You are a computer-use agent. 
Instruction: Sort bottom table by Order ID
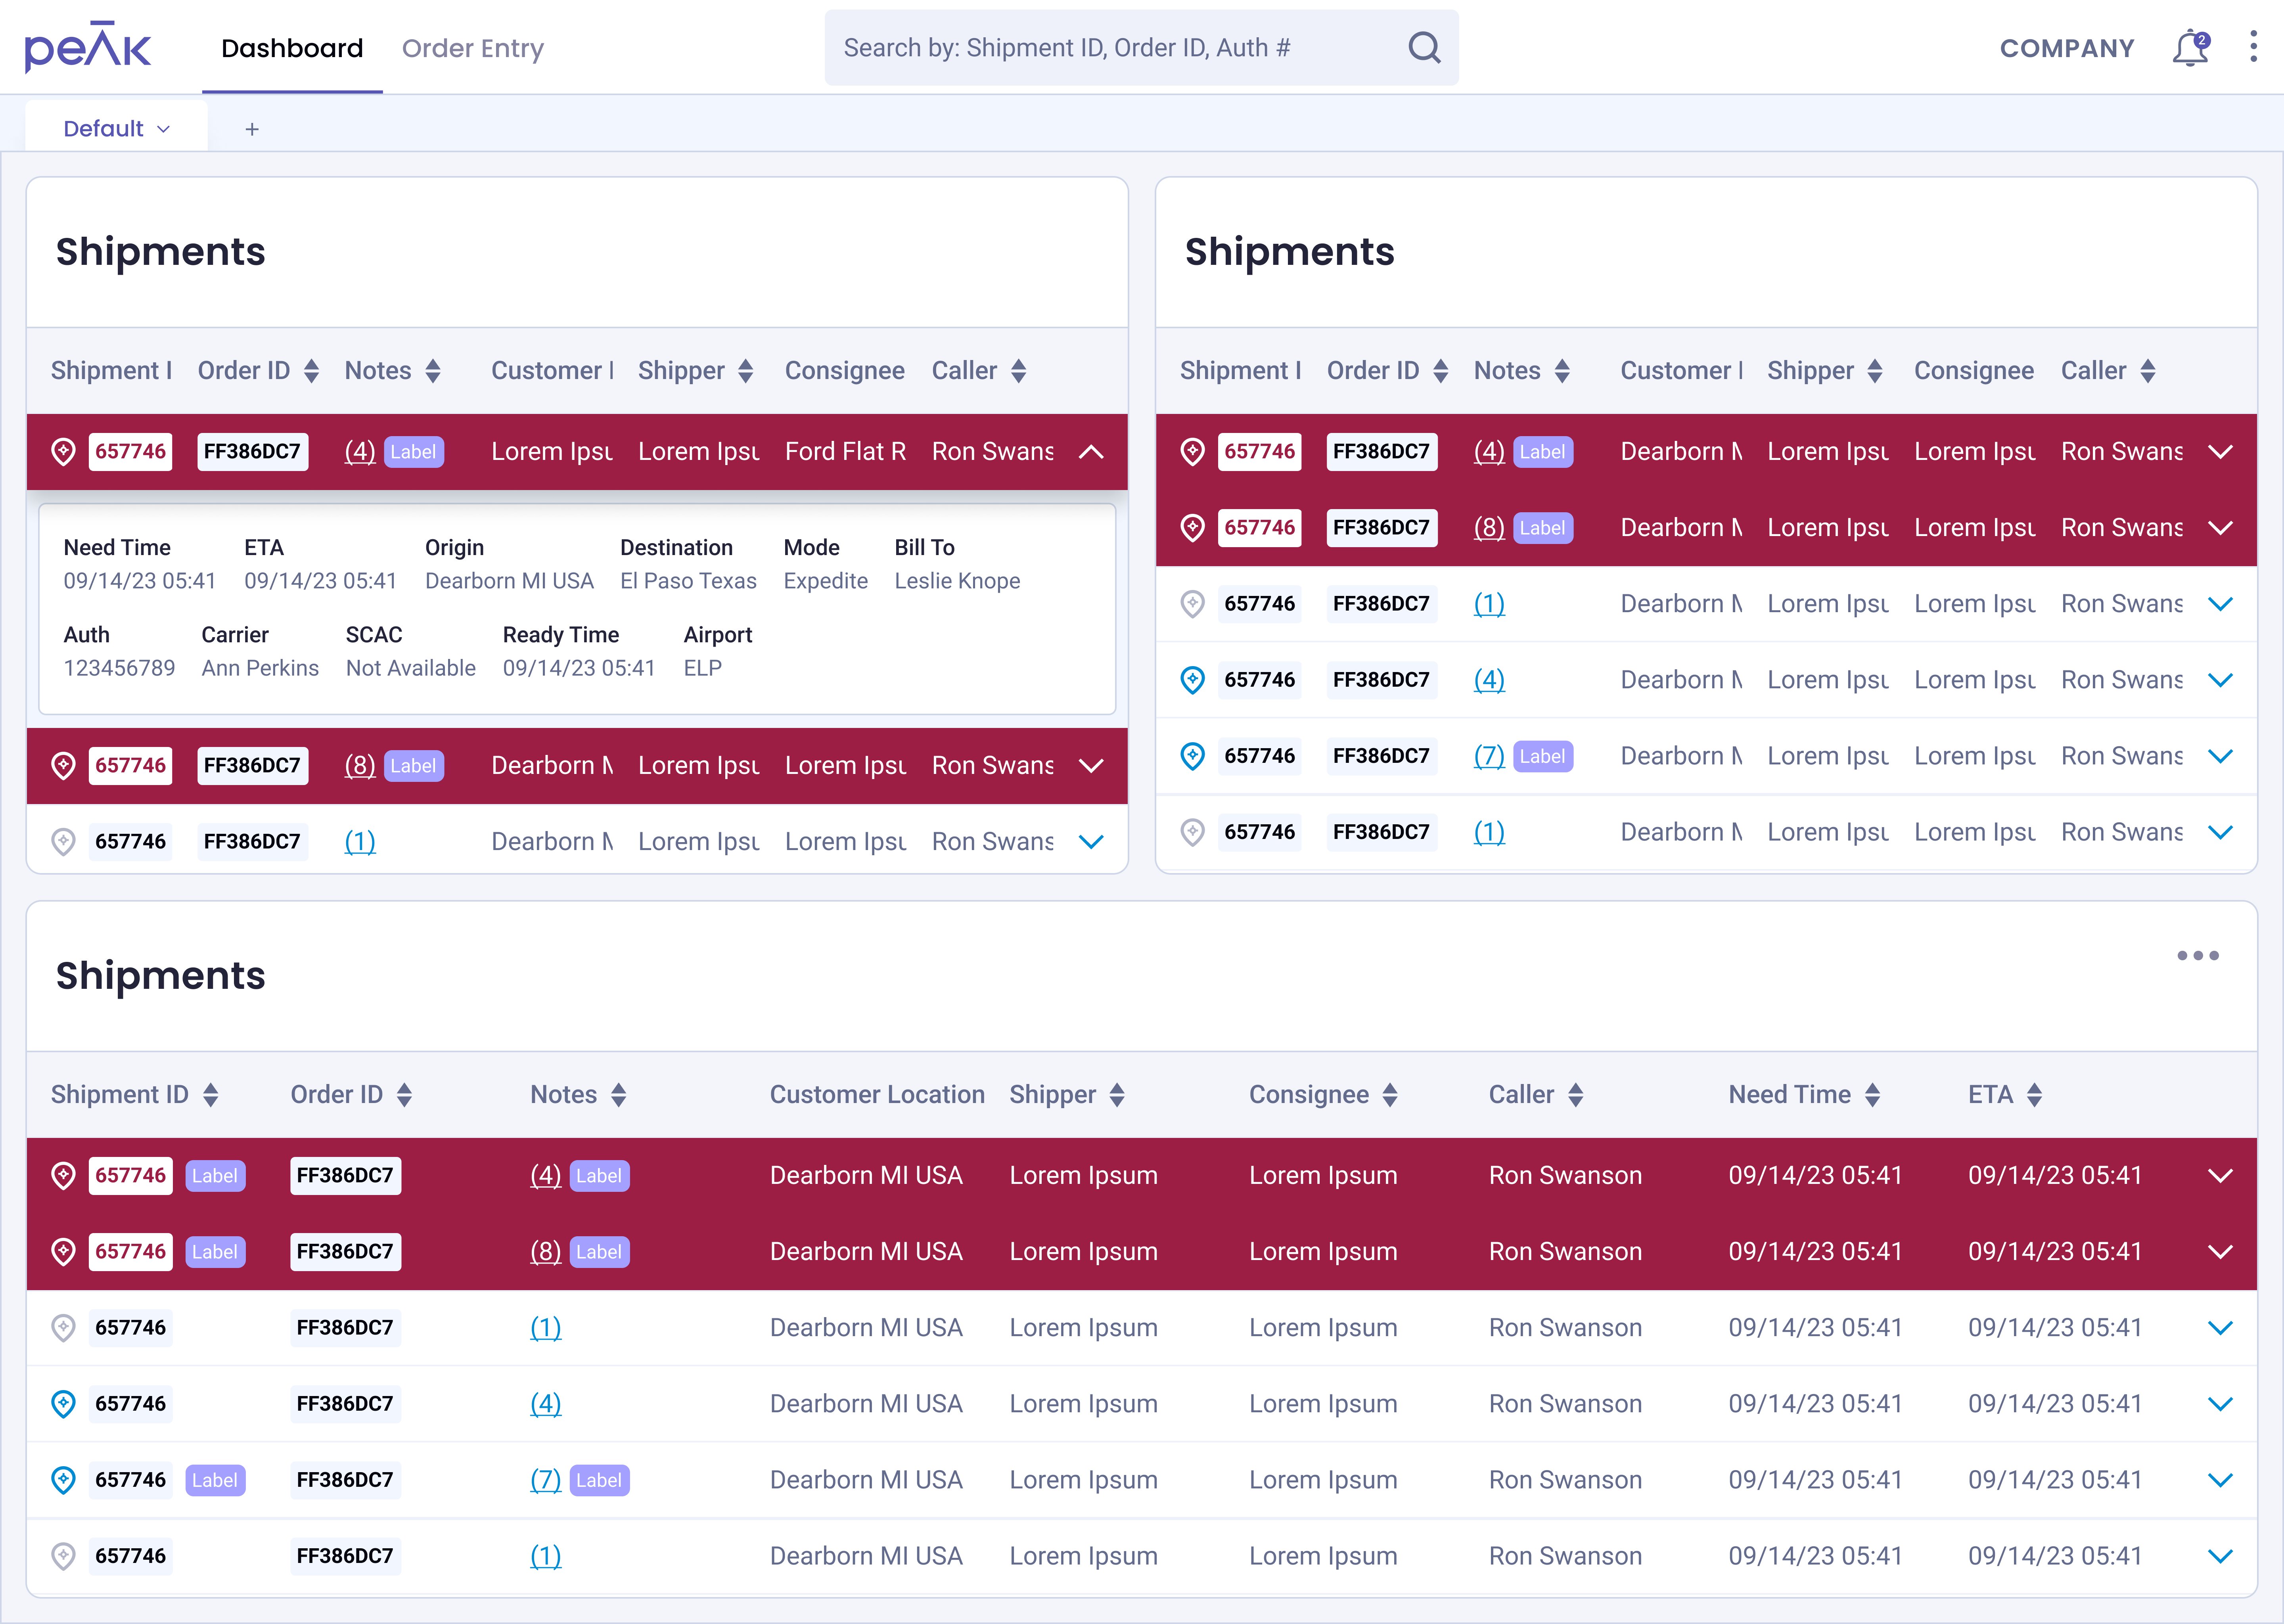[x=404, y=1095]
